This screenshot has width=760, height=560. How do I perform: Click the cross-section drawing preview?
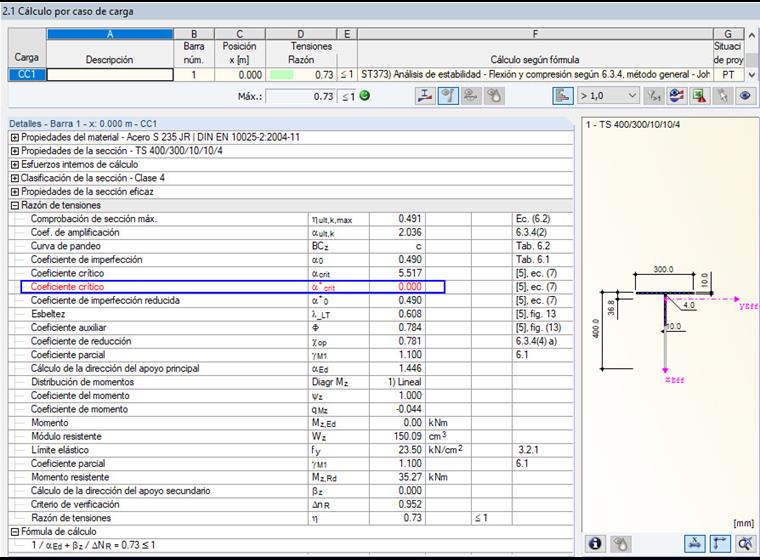click(x=671, y=325)
